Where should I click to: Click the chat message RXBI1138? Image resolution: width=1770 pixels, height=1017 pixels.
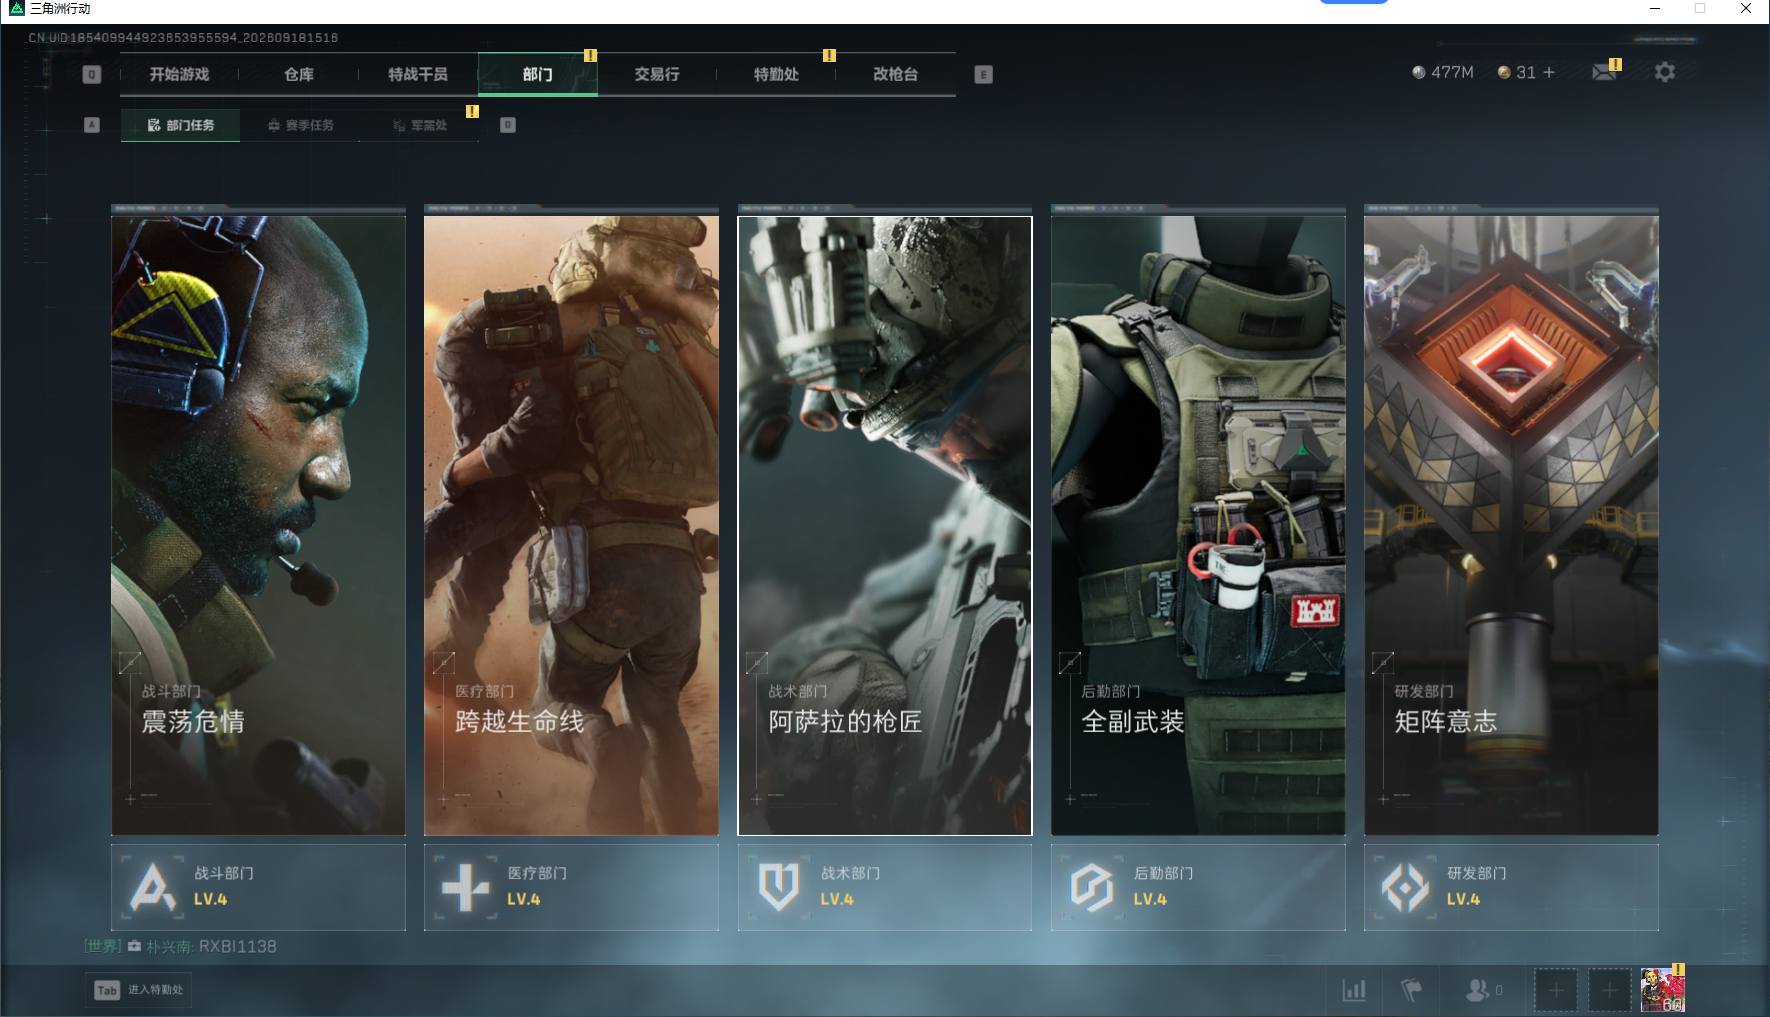click(x=237, y=946)
